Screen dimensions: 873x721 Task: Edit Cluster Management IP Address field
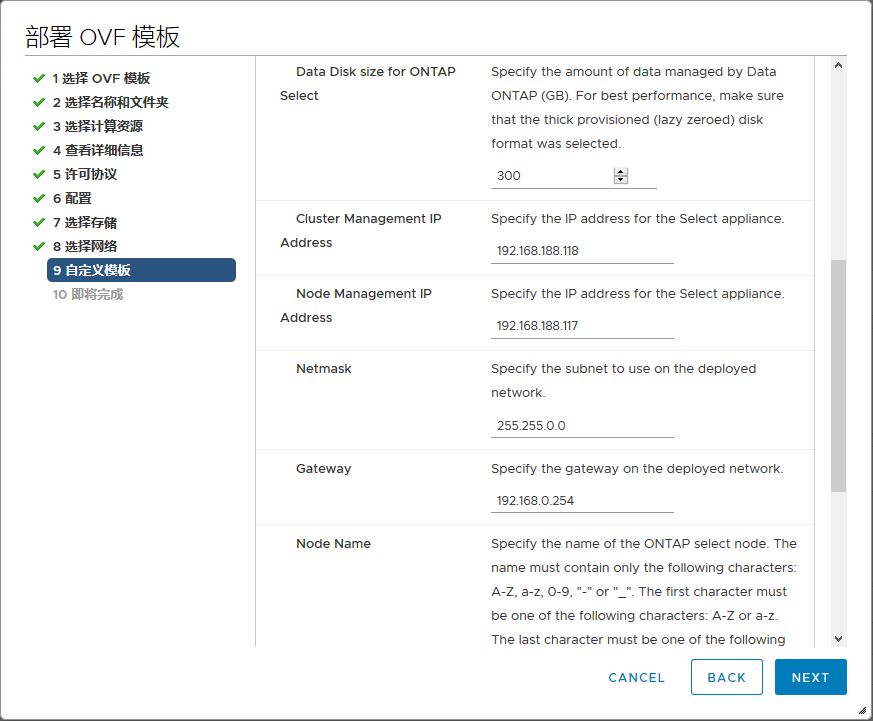[x=582, y=251]
